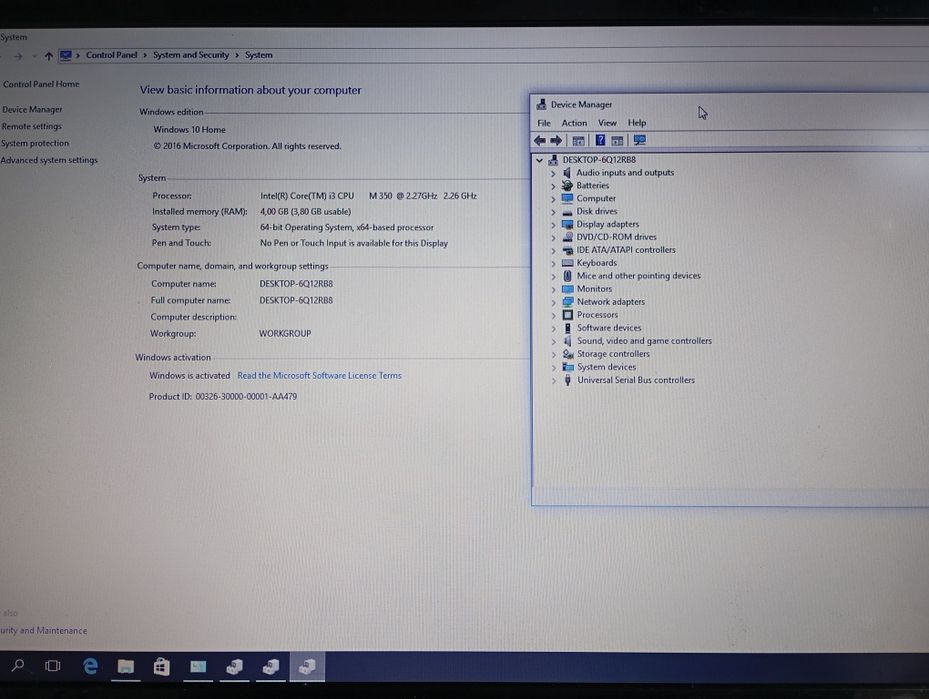Expand the Network adapters node

553,303
